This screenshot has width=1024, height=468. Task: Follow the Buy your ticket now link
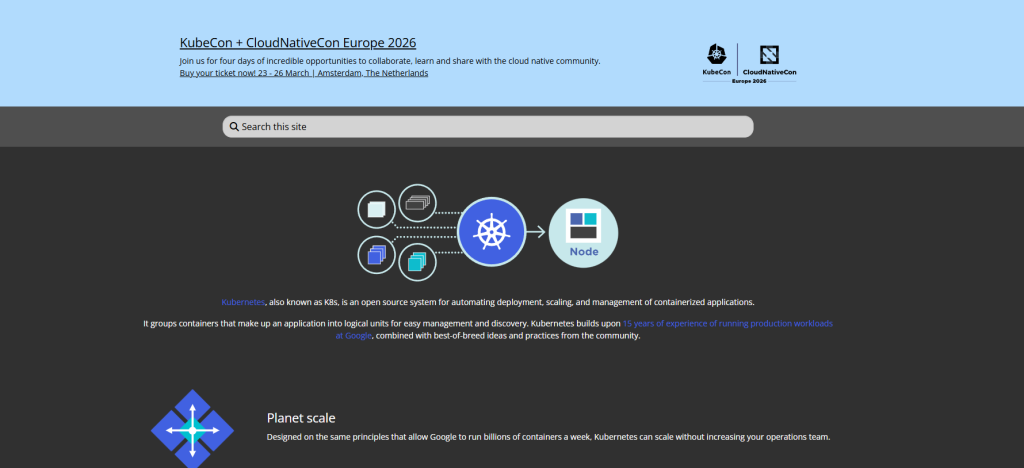coord(304,73)
